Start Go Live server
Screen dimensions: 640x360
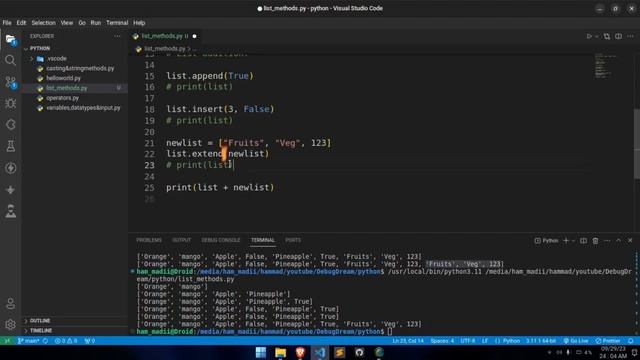click(x=576, y=341)
